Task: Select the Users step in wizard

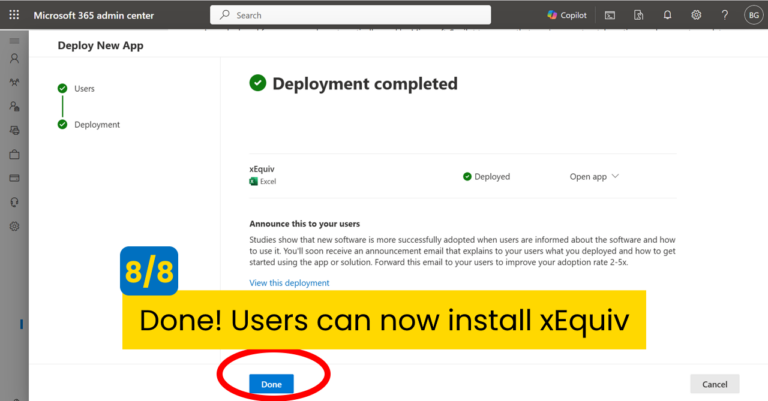Action: [x=84, y=88]
